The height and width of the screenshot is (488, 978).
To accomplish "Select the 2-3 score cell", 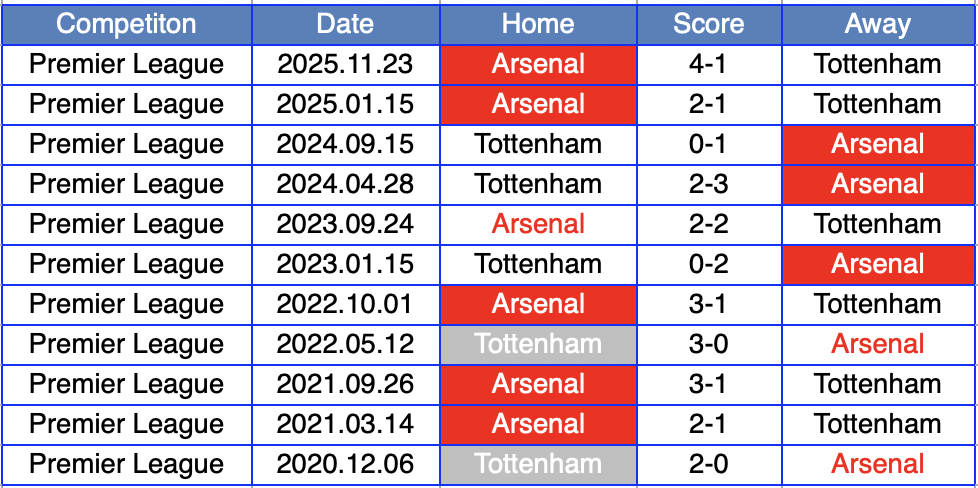I will [709, 184].
